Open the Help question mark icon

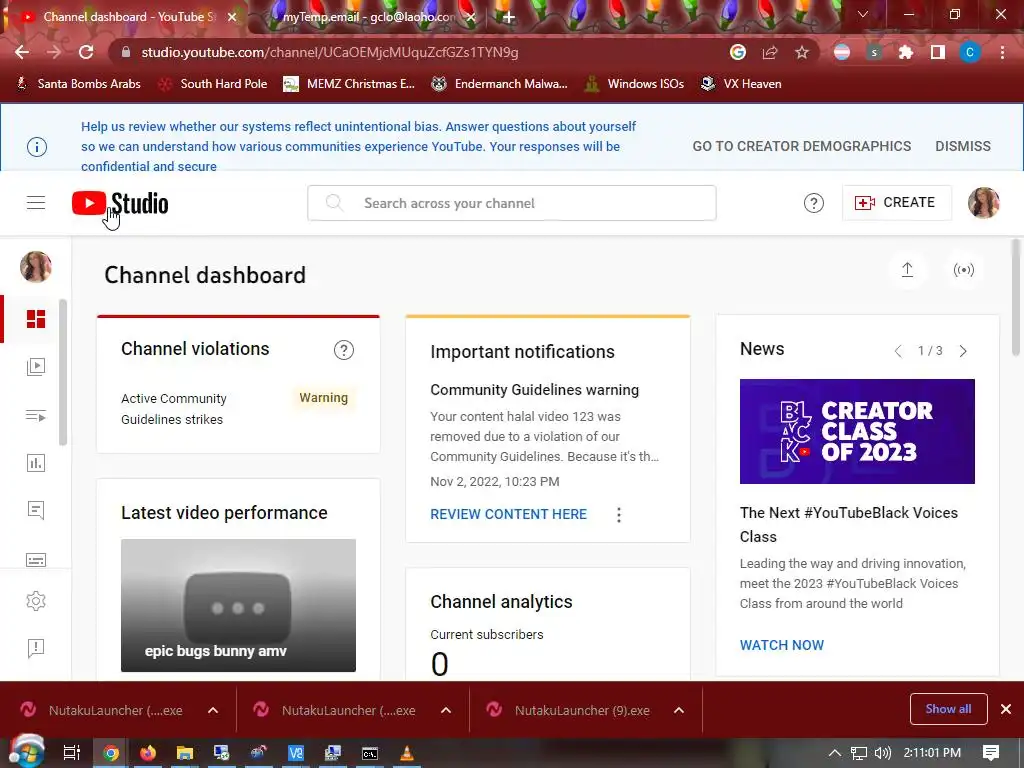pos(814,203)
